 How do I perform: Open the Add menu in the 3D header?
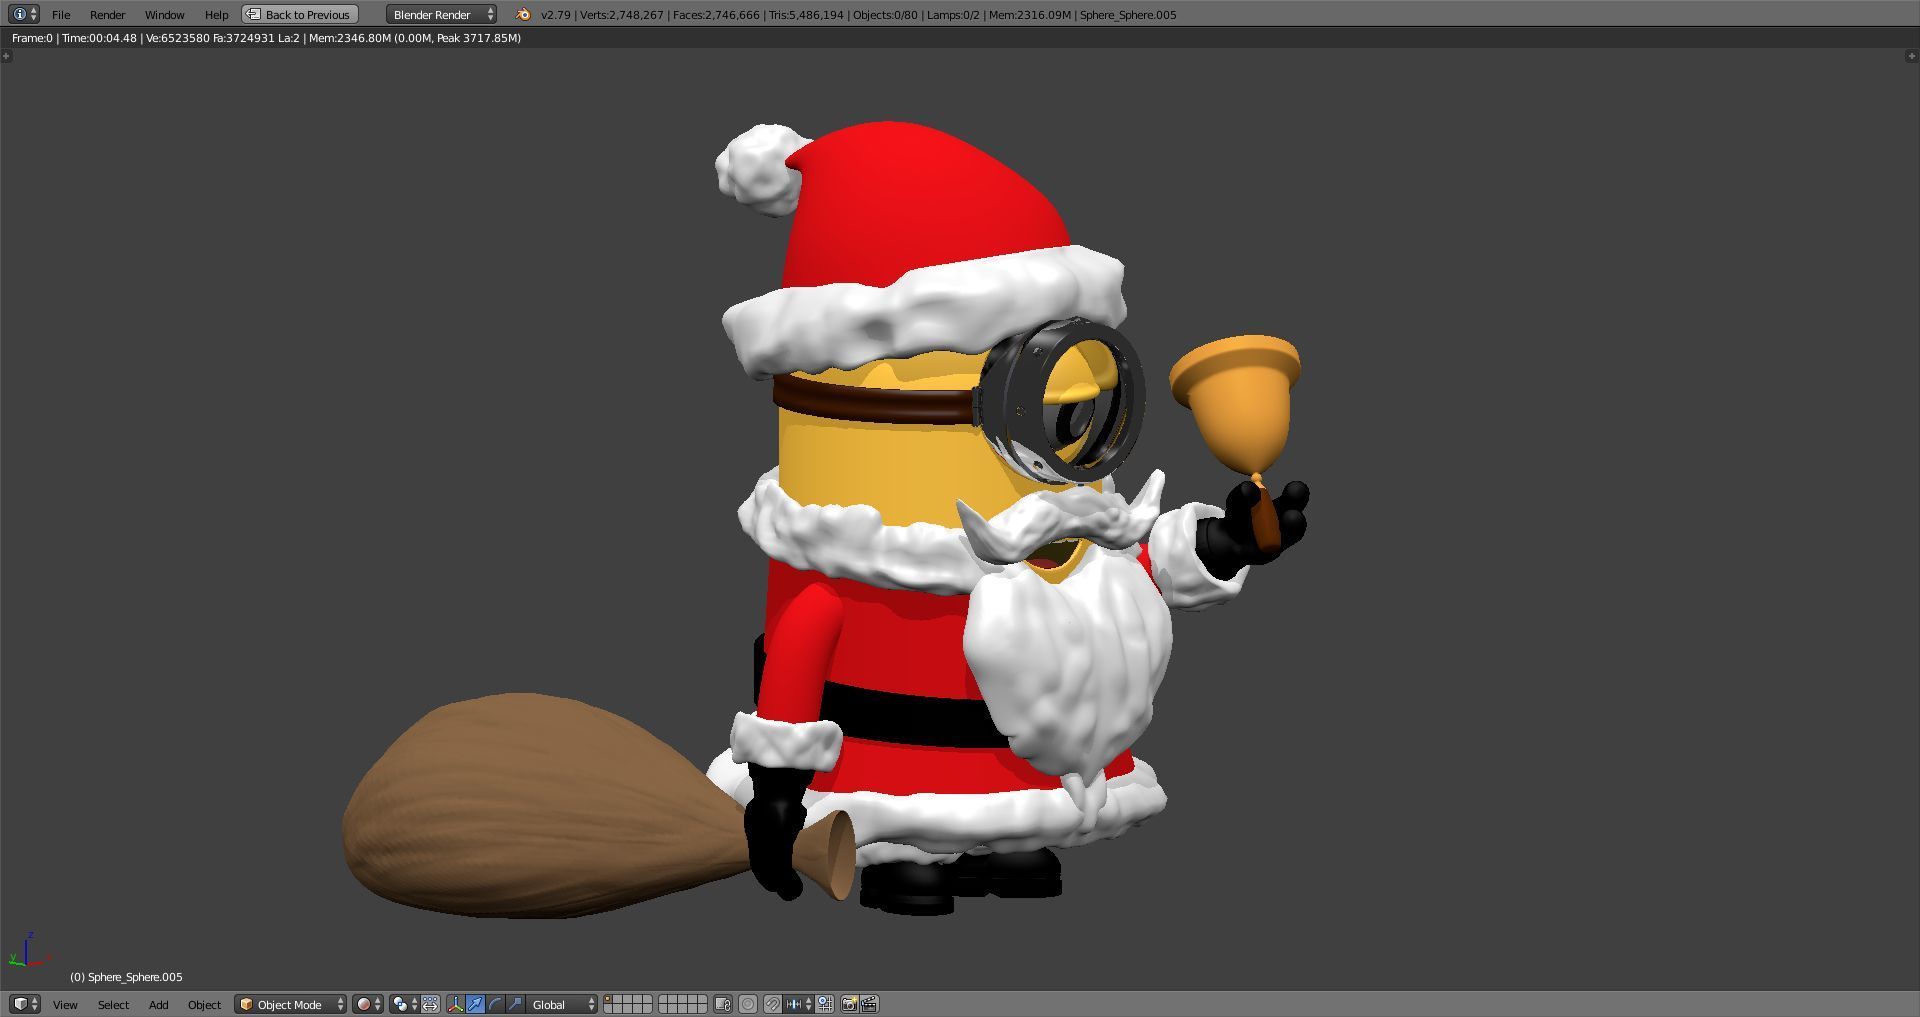pos(158,1005)
